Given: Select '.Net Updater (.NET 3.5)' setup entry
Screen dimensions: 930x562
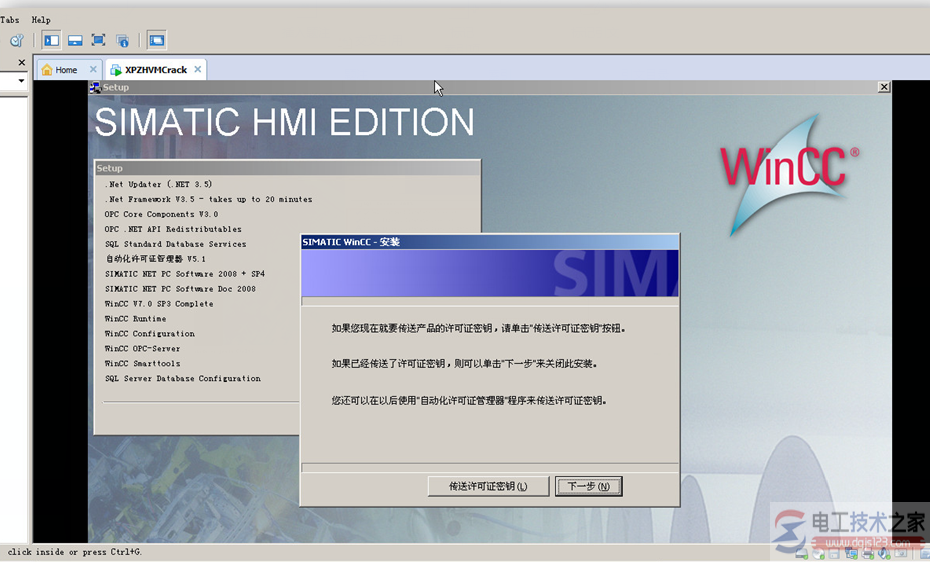Looking at the screenshot, I should [158, 184].
